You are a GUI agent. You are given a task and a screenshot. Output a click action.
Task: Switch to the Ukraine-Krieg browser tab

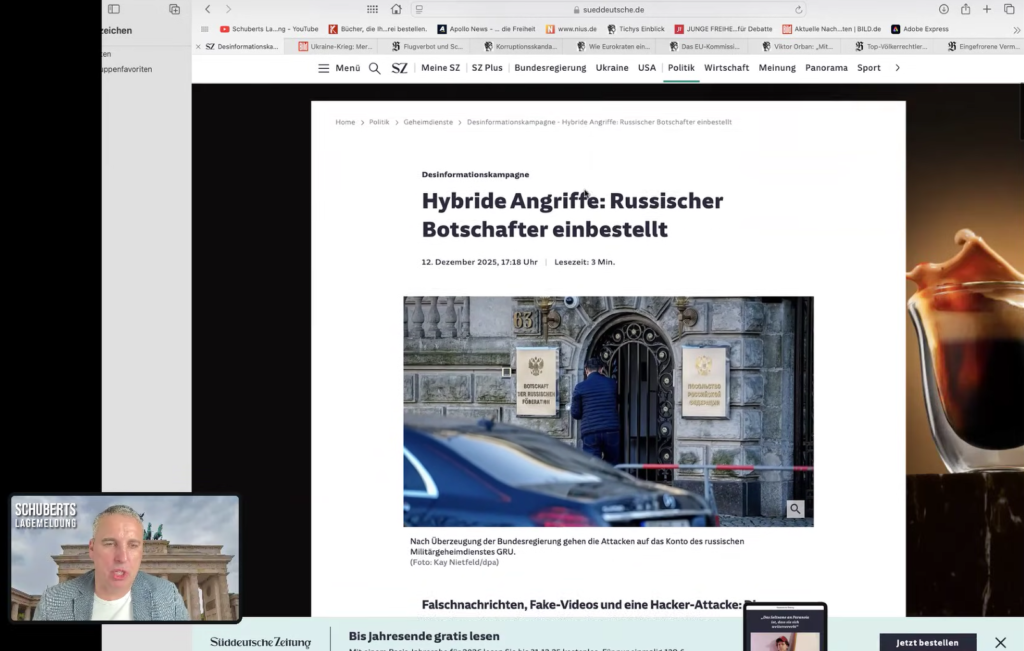tap(336, 46)
